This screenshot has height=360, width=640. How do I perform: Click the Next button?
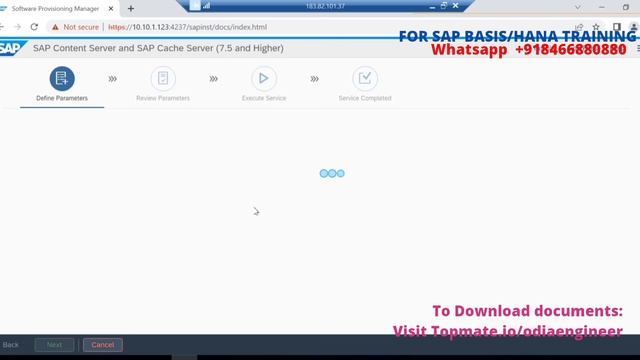point(54,345)
